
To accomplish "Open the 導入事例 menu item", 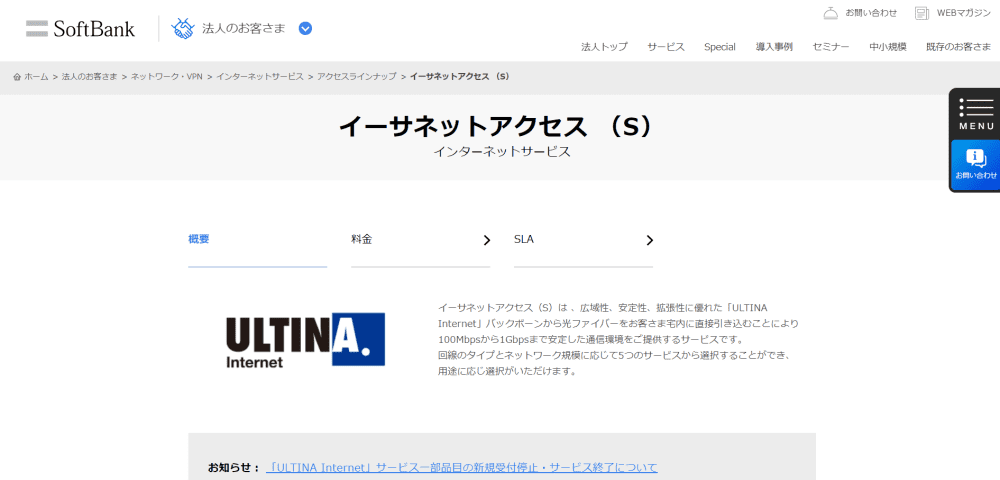I will click(774, 47).
